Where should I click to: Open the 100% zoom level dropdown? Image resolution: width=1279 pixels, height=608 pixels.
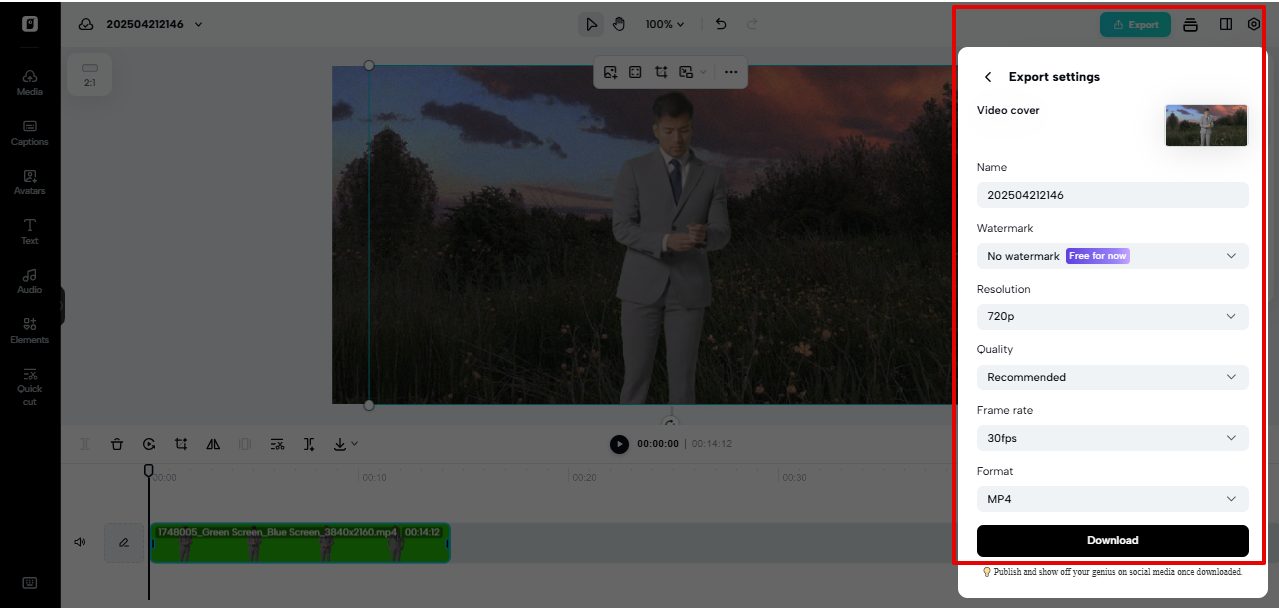(664, 23)
